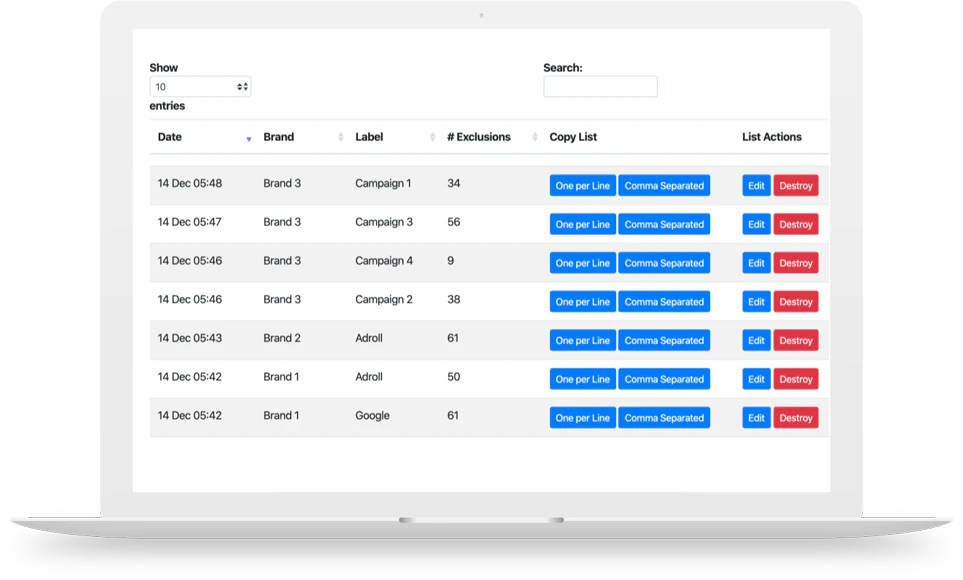Copy Campaign 3 list one per line

[x=582, y=224]
